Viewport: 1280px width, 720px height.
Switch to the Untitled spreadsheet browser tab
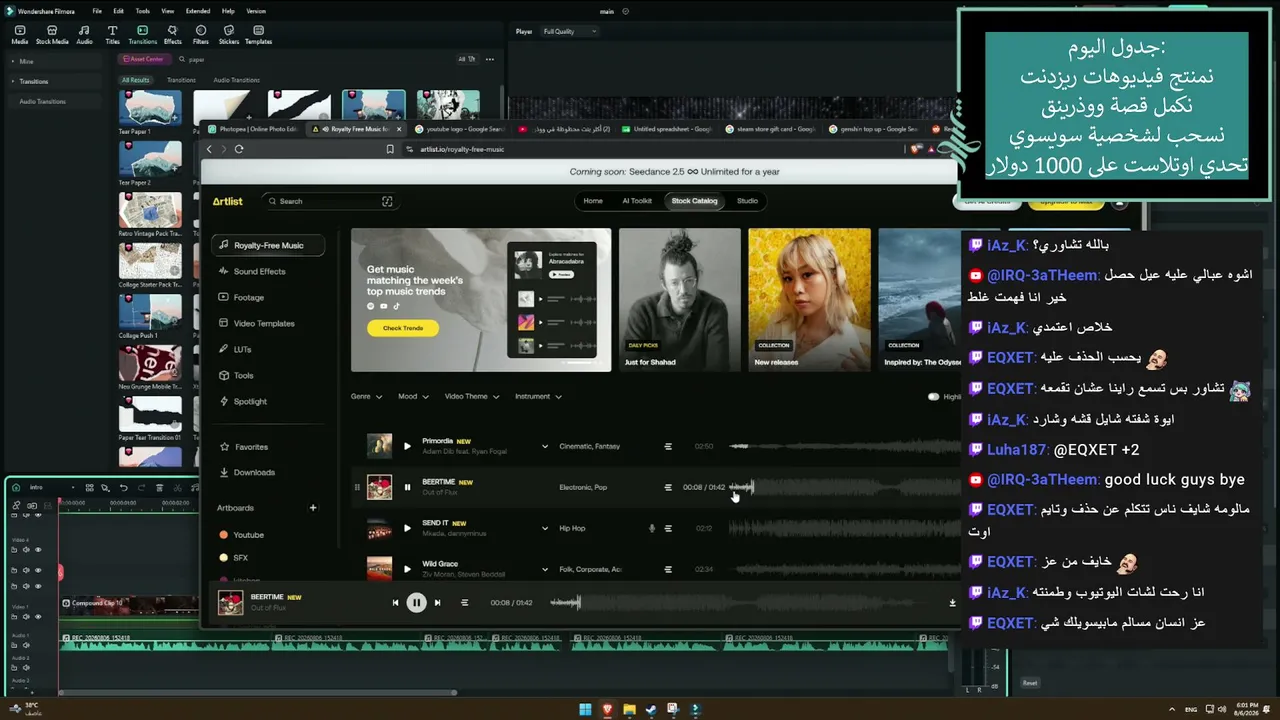click(x=666, y=129)
